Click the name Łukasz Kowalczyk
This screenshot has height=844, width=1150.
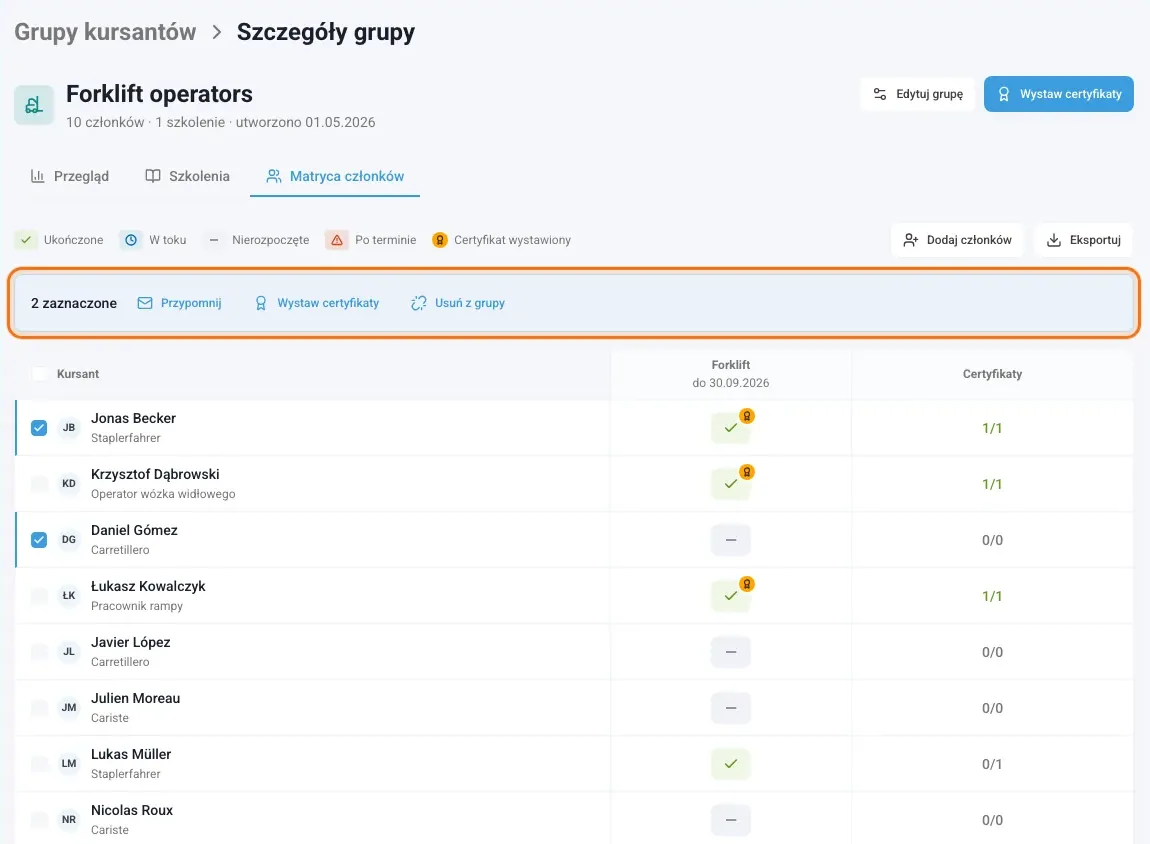pyautogui.click(x=148, y=587)
